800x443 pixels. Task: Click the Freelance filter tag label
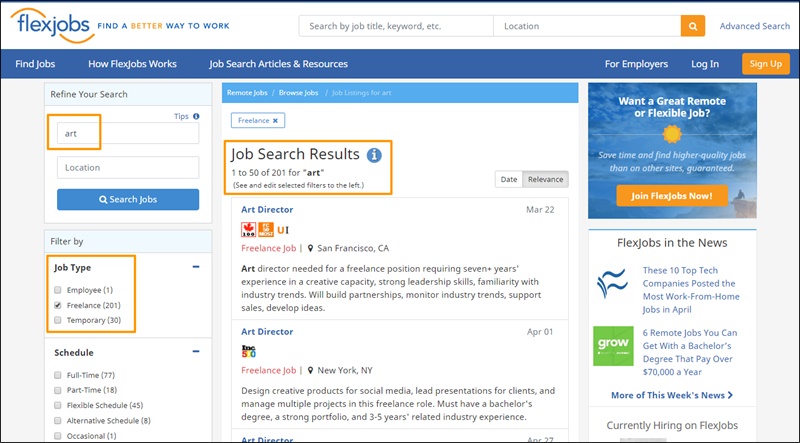click(254, 121)
